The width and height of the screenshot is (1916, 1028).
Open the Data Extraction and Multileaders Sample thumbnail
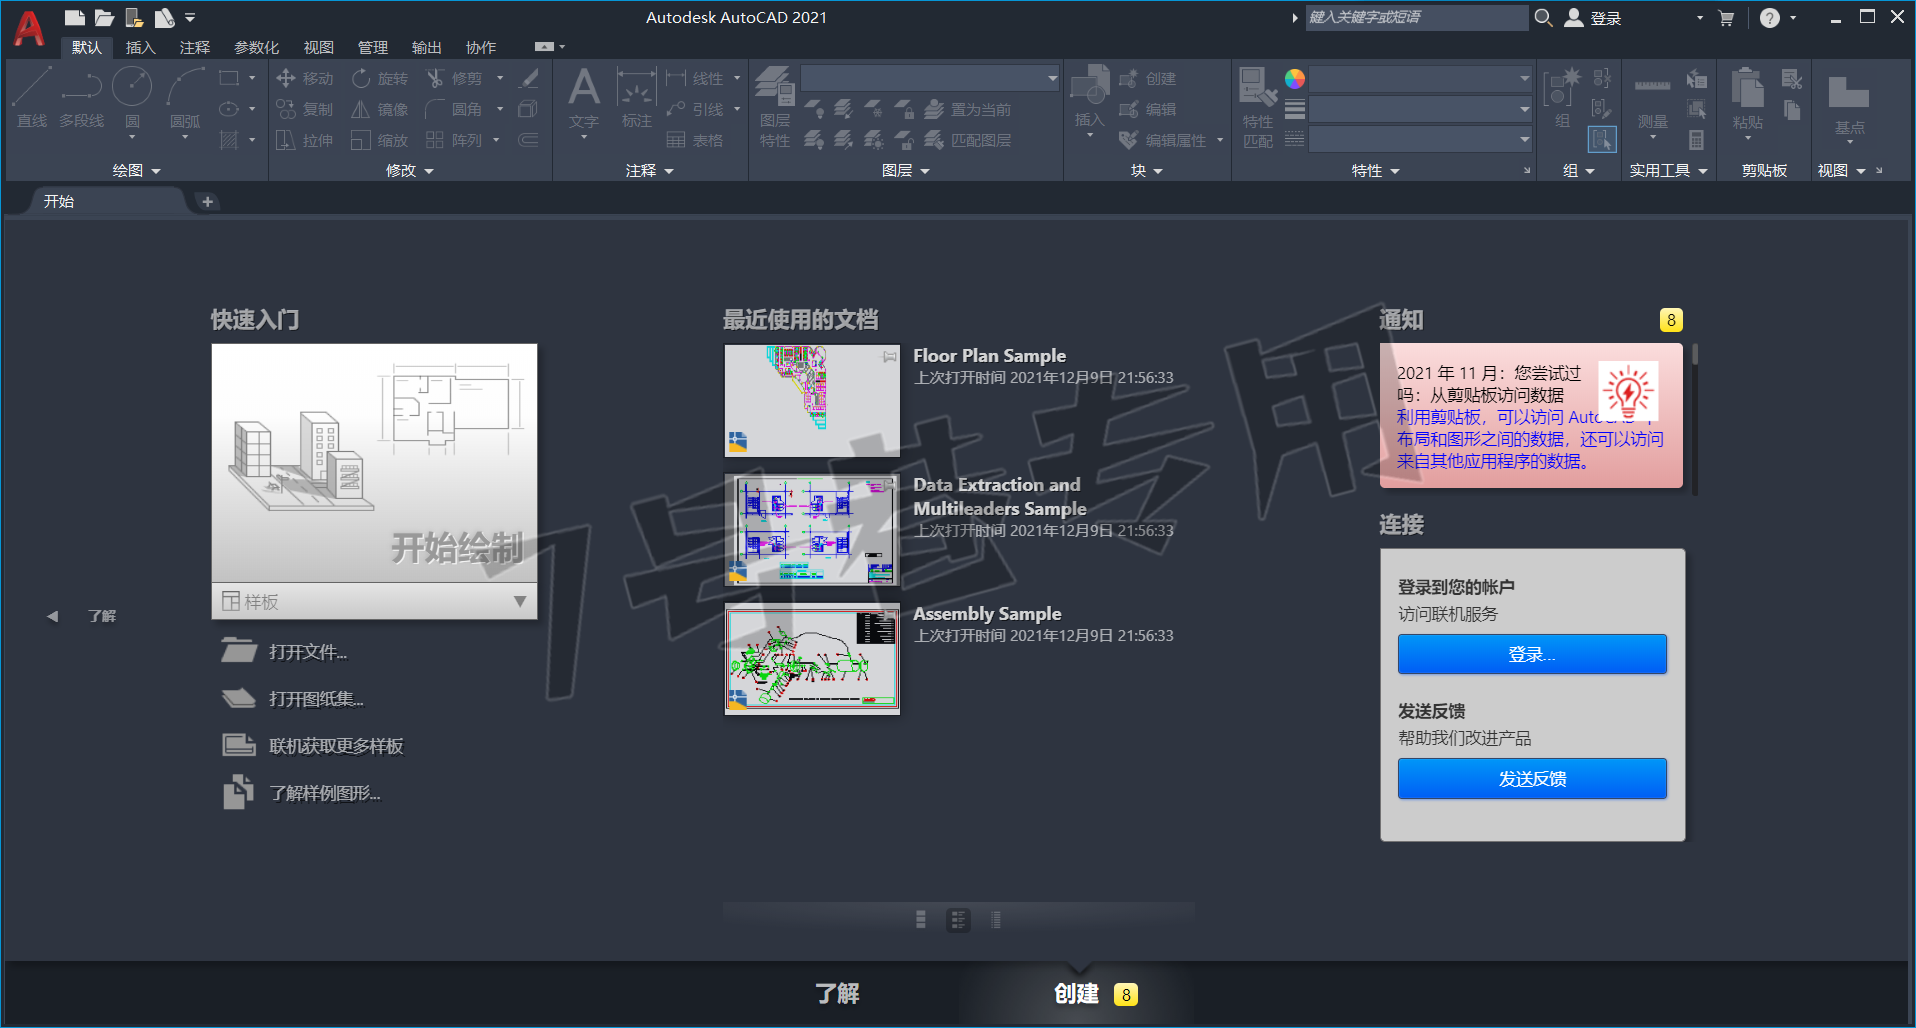tap(812, 529)
